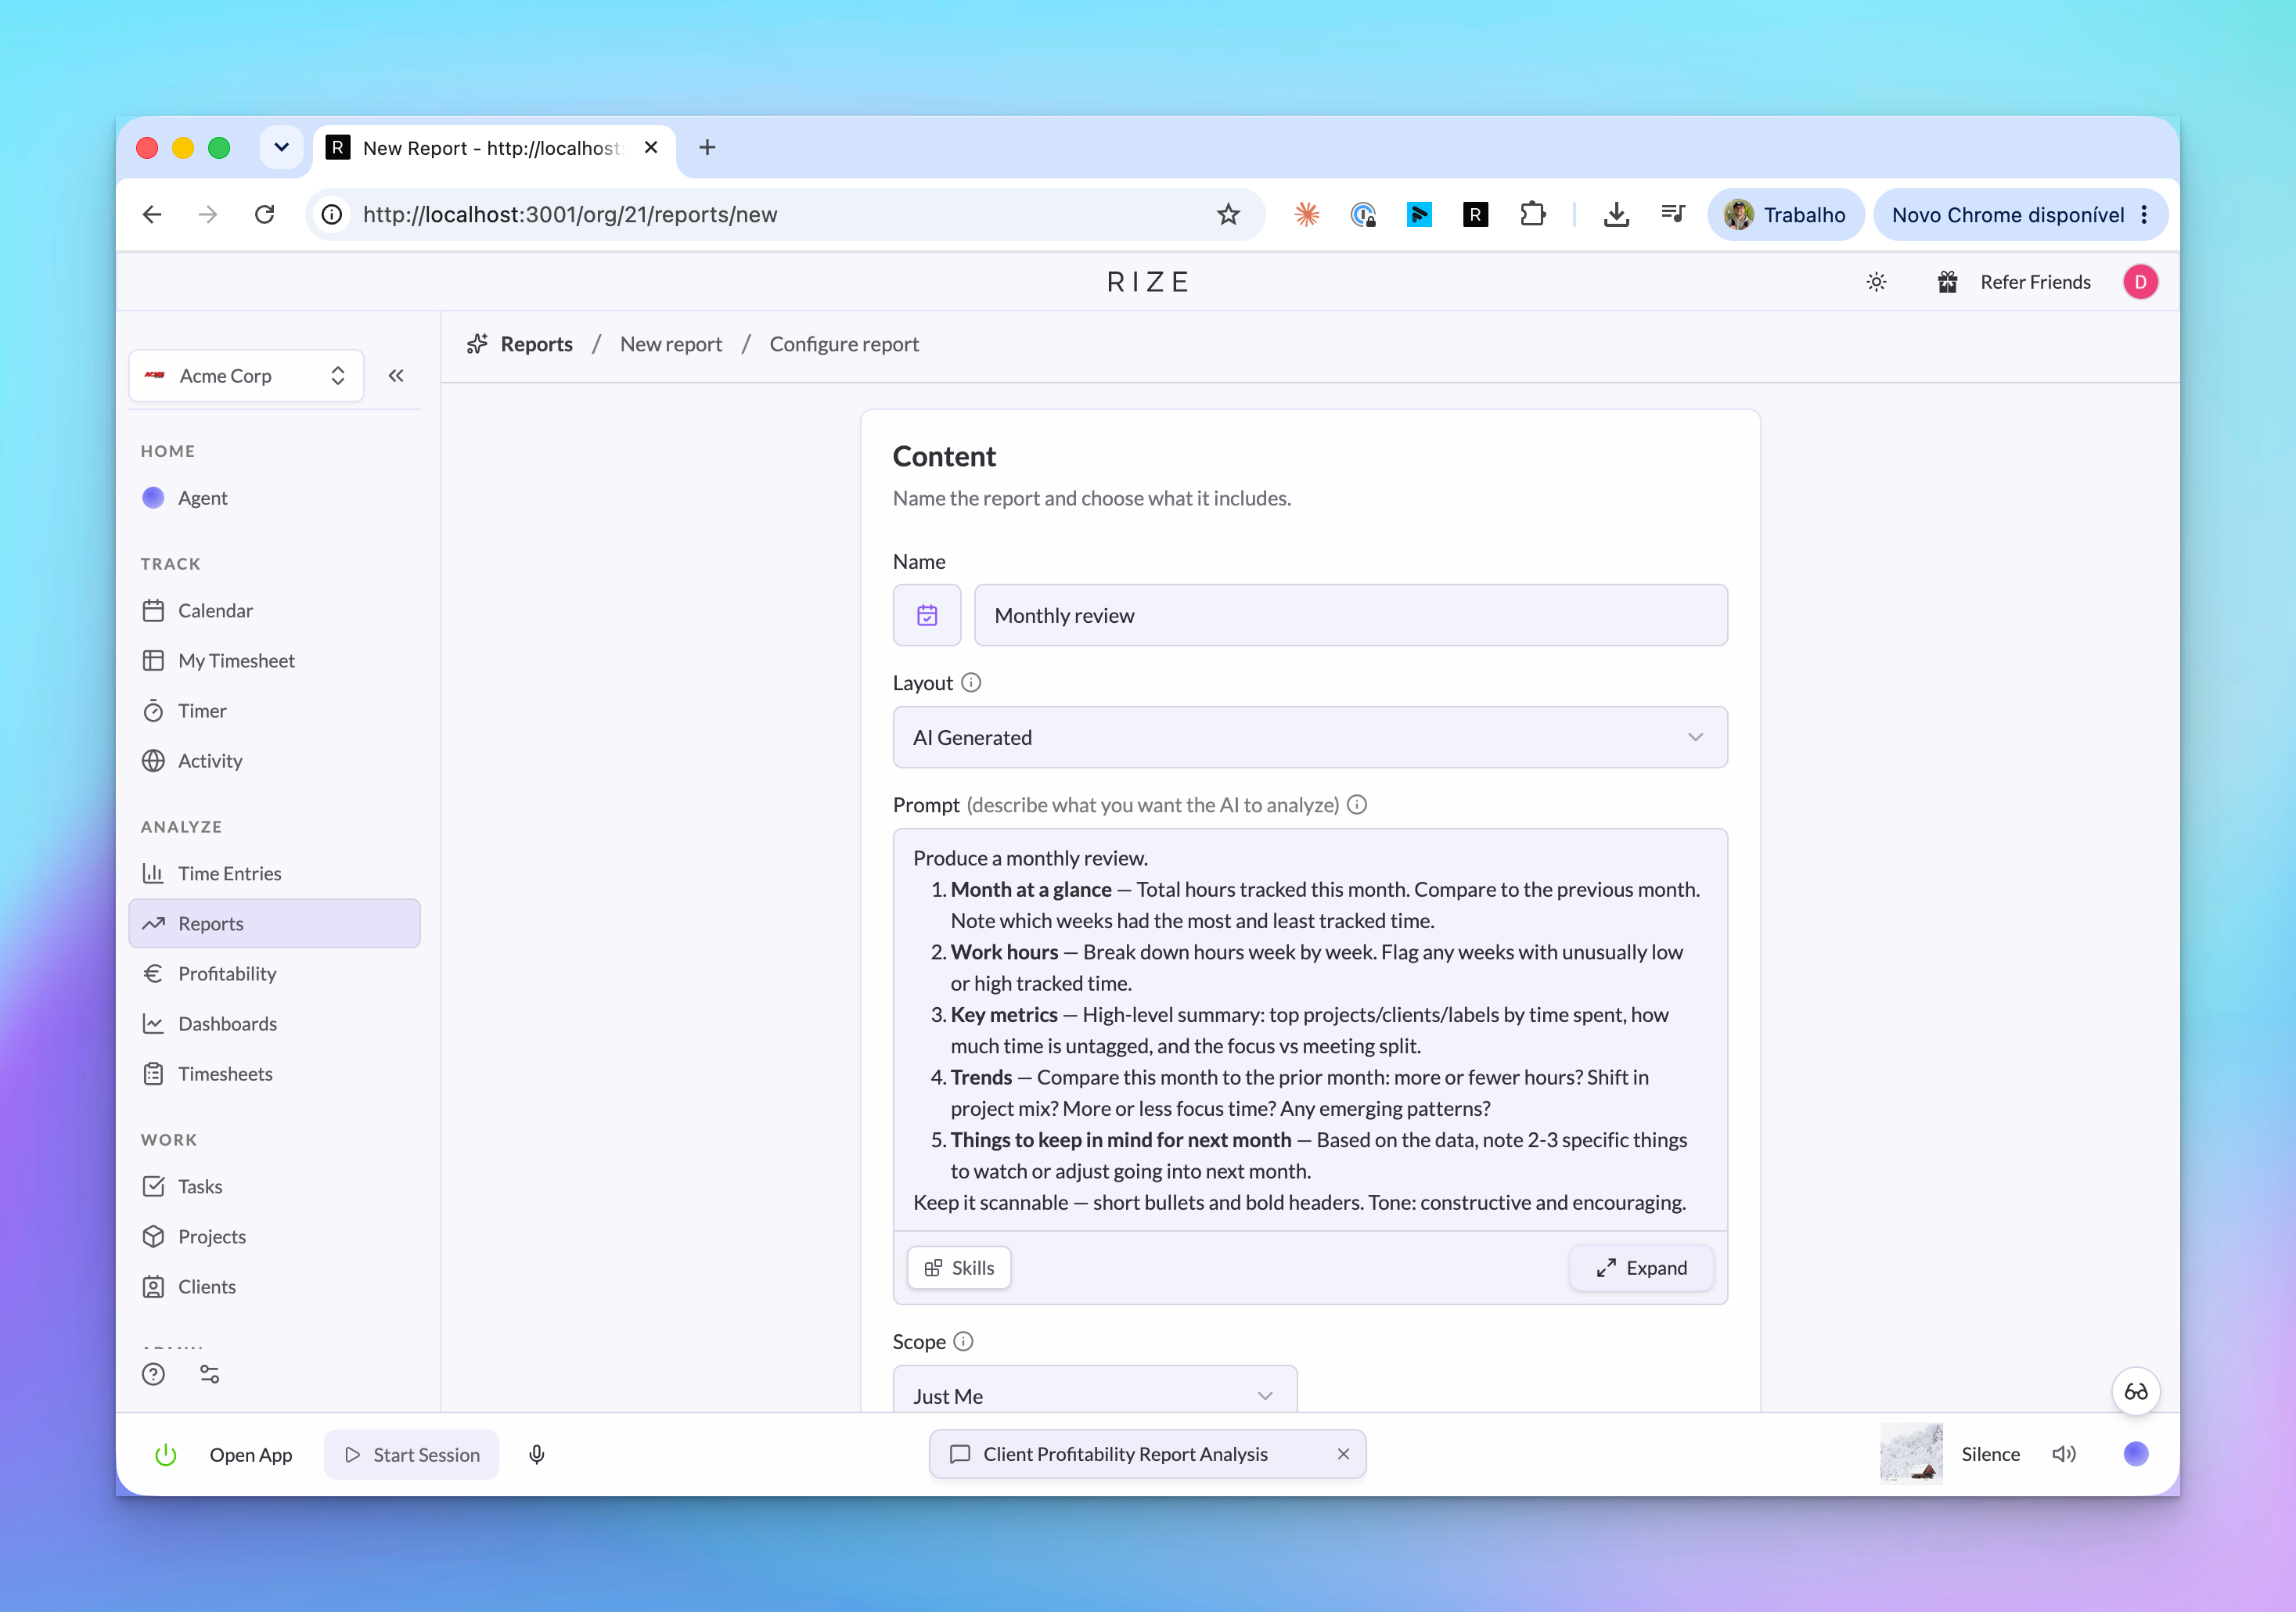Show the Layout info tooltip icon
This screenshot has height=1612, width=2296.
(971, 682)
